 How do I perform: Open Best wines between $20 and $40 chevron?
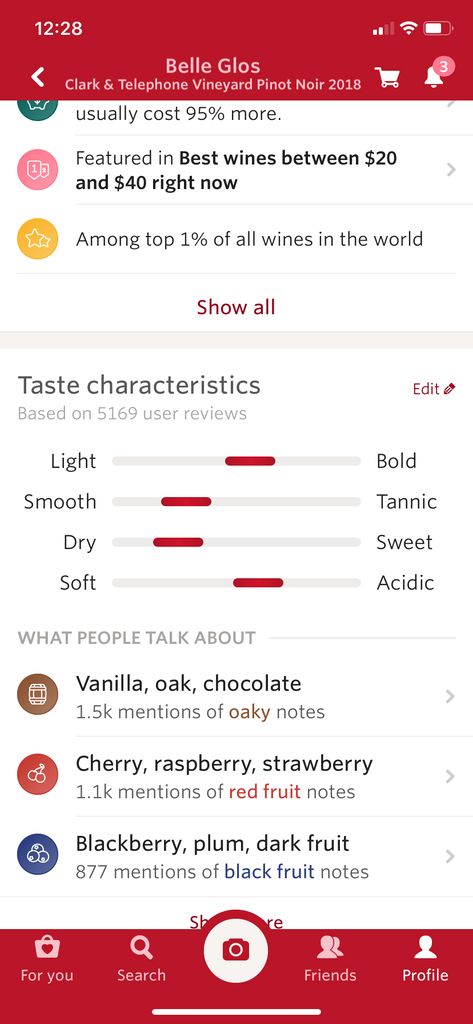coord(450,170)
